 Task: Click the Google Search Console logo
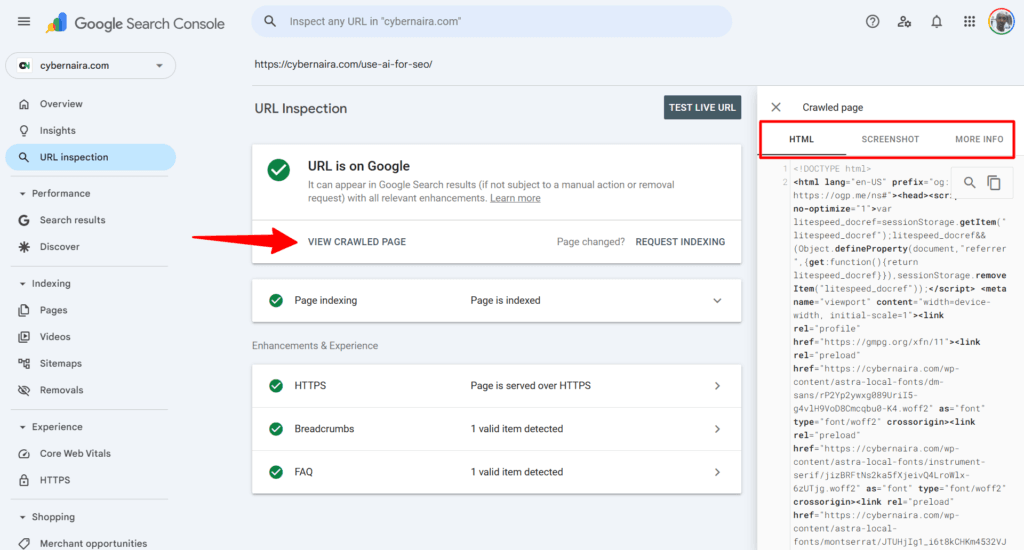[x=136, y=24]
